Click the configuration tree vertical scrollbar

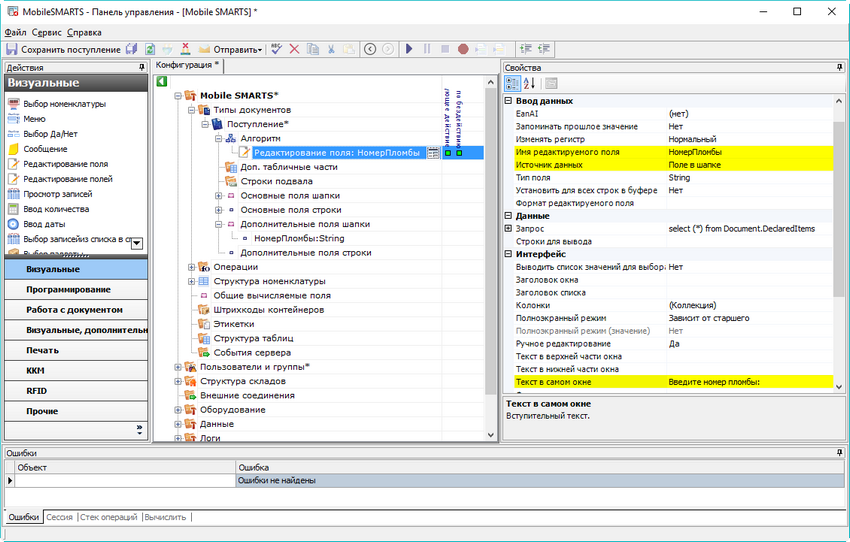tap(491, 259)
